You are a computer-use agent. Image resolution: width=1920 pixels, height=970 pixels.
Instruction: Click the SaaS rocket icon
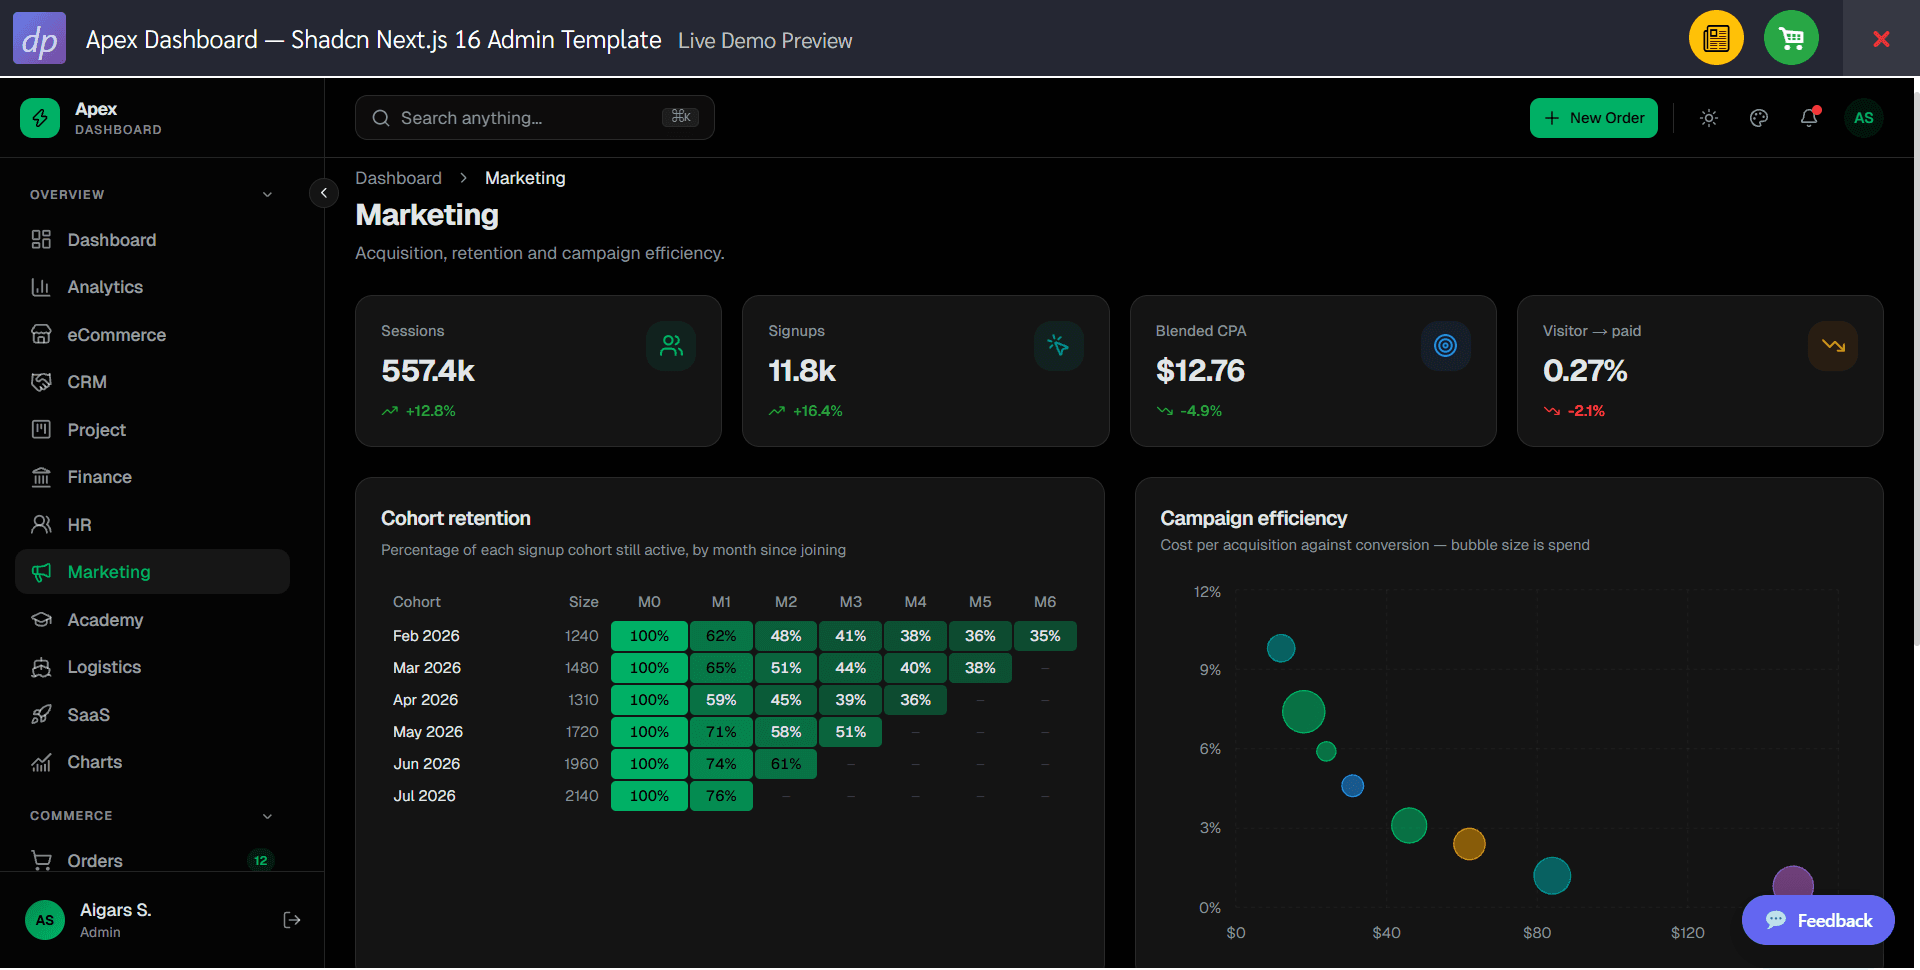(x=41, y=715)
